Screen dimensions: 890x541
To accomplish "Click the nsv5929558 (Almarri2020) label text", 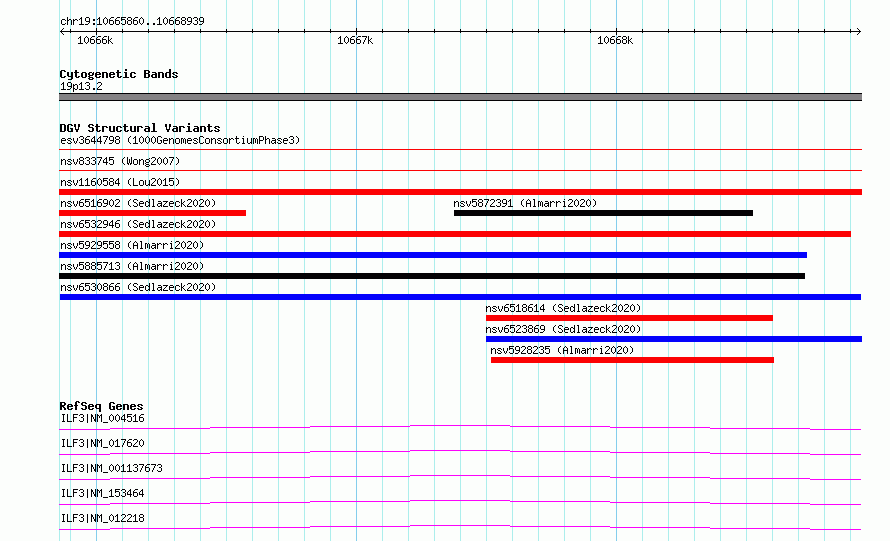I will 132,245.
